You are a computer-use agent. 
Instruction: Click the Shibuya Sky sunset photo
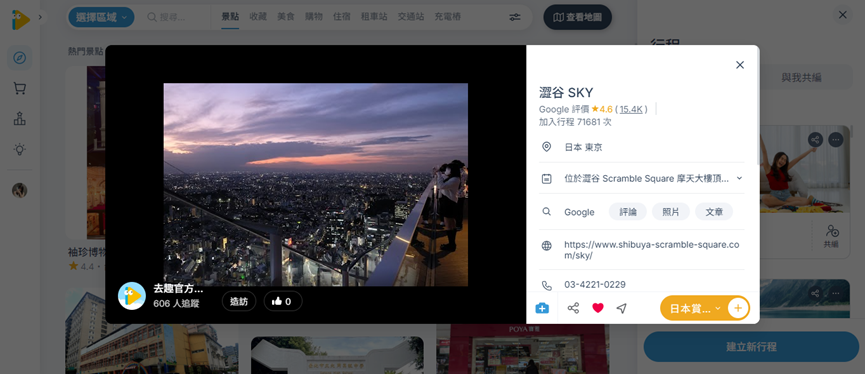[x=316, y=185]
